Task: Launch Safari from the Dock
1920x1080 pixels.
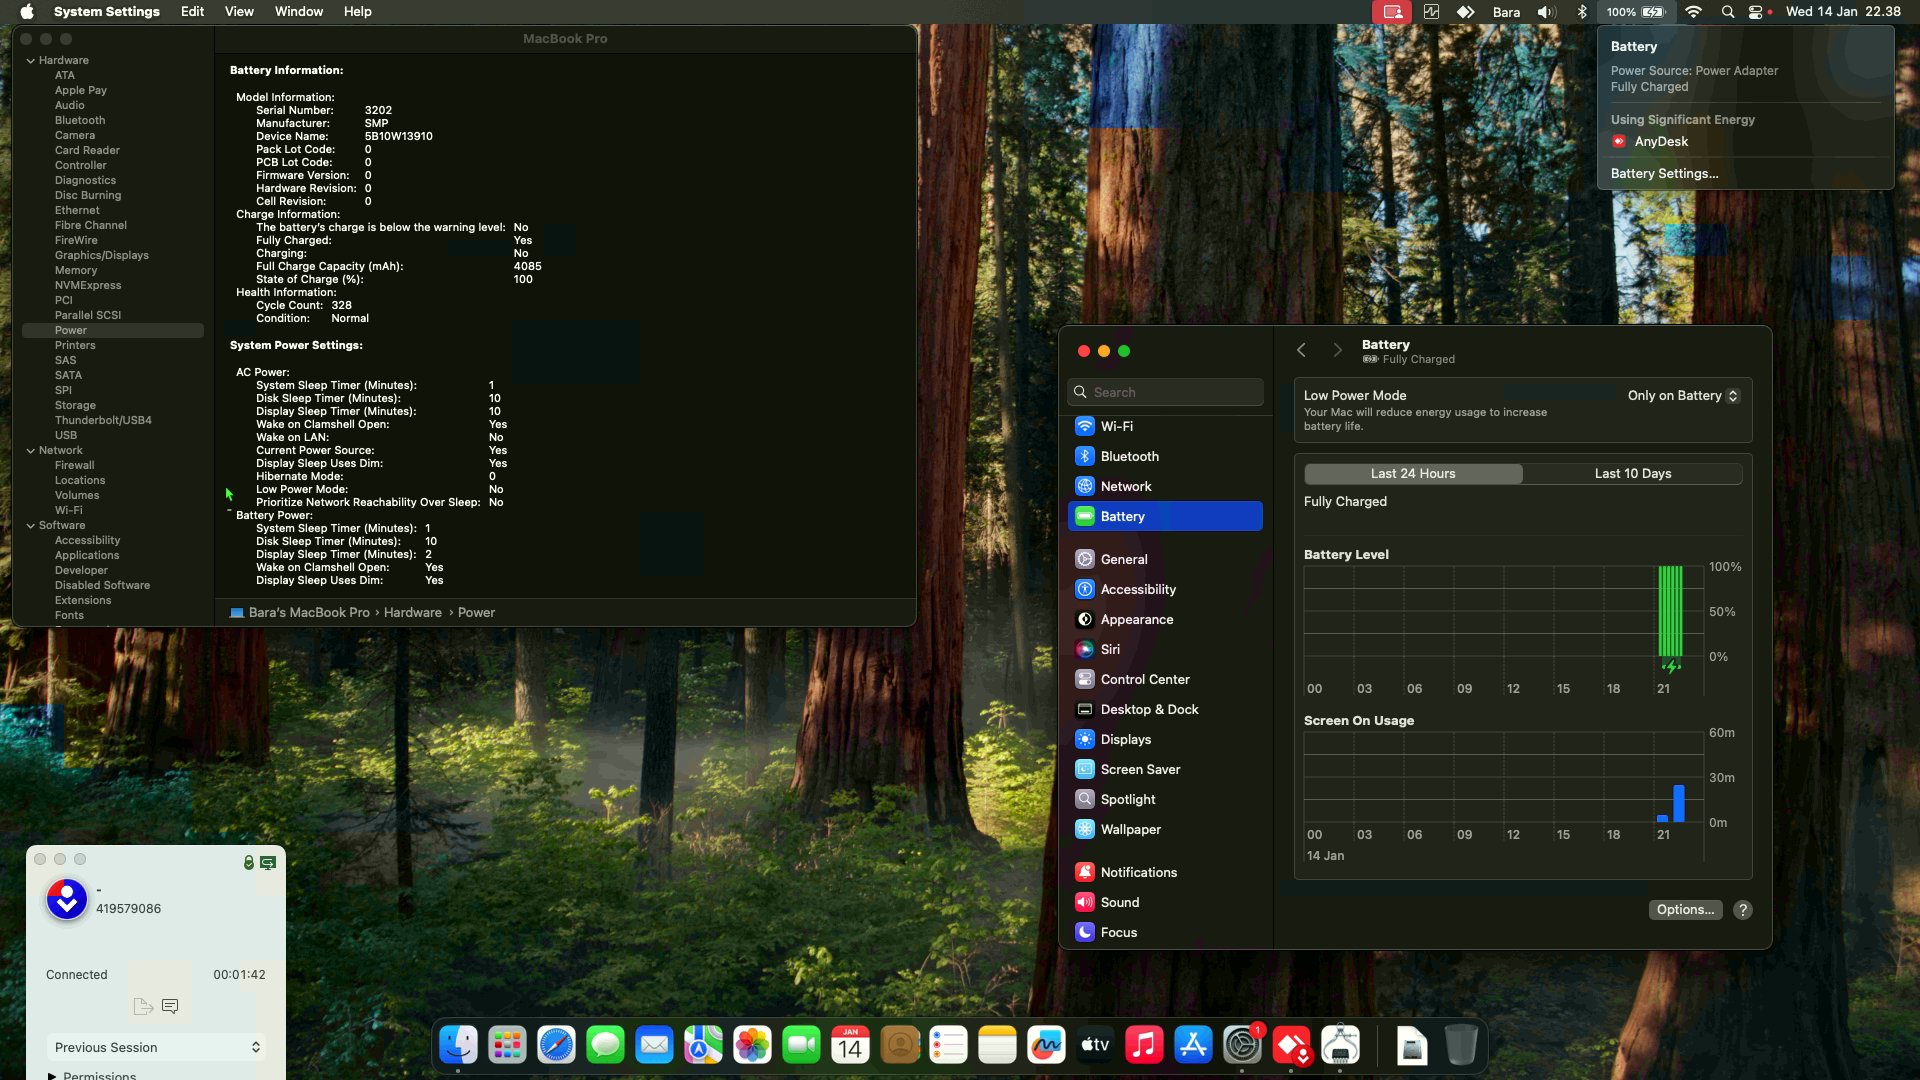Action: (556, 1046)
